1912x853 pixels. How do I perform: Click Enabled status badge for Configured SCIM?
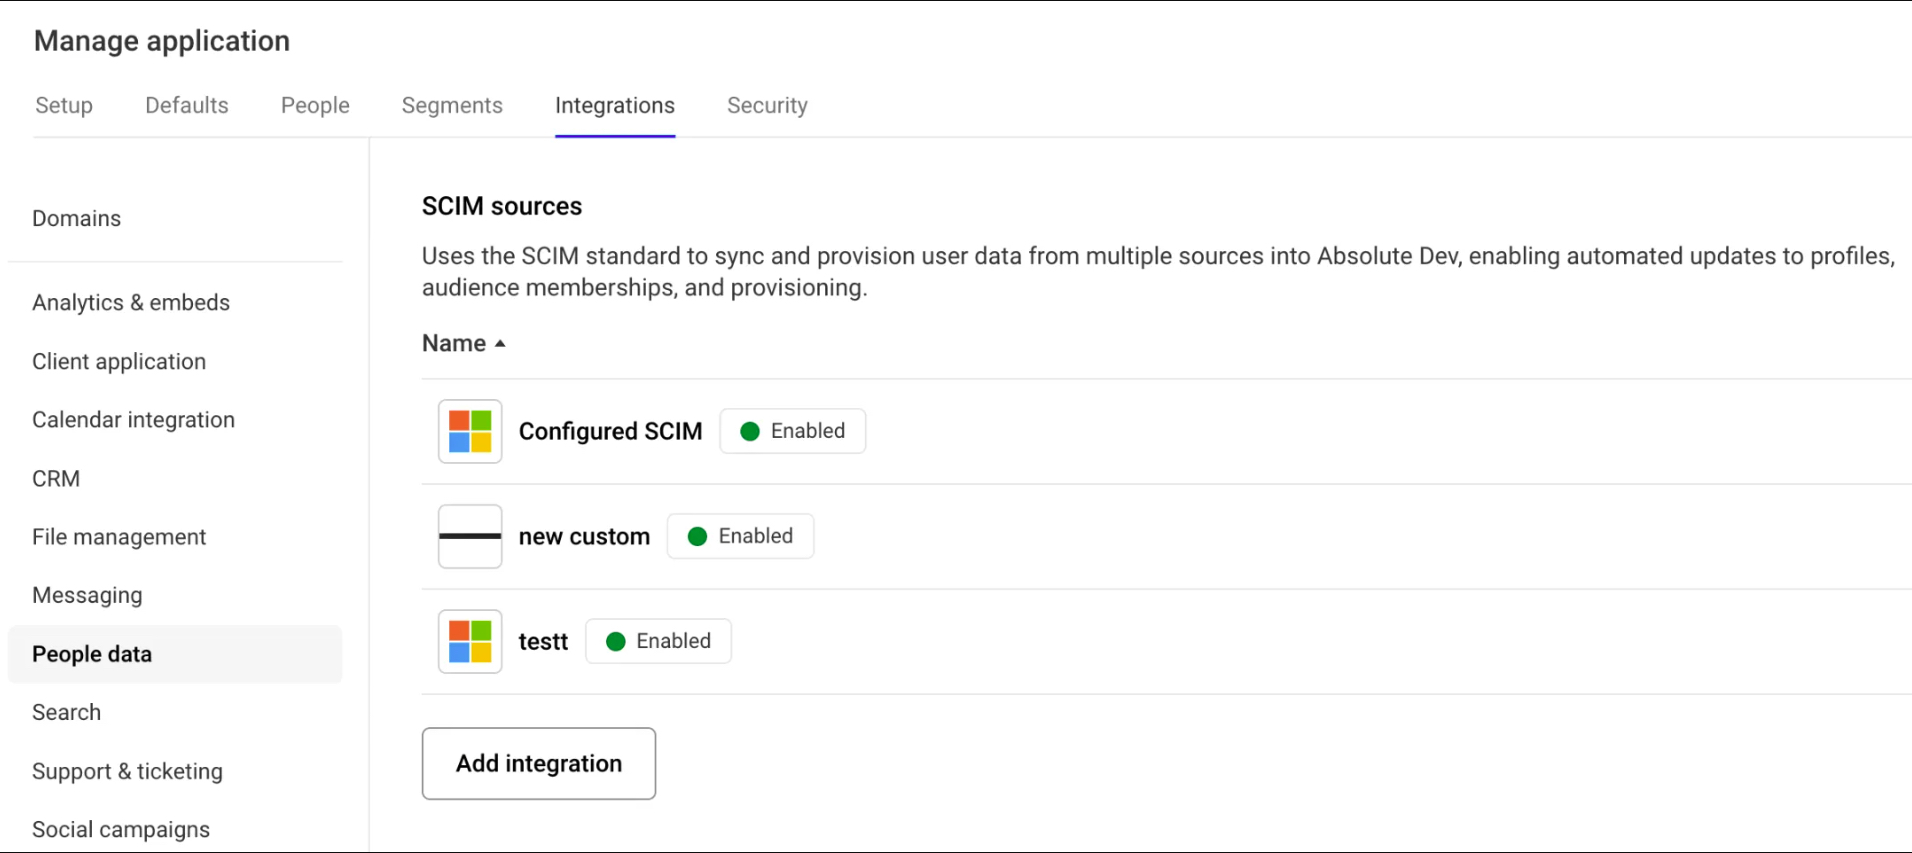[792, 431]
